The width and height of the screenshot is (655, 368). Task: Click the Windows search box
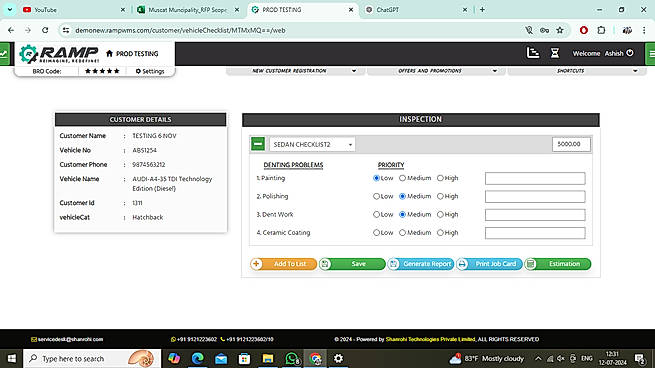(92, 358)
